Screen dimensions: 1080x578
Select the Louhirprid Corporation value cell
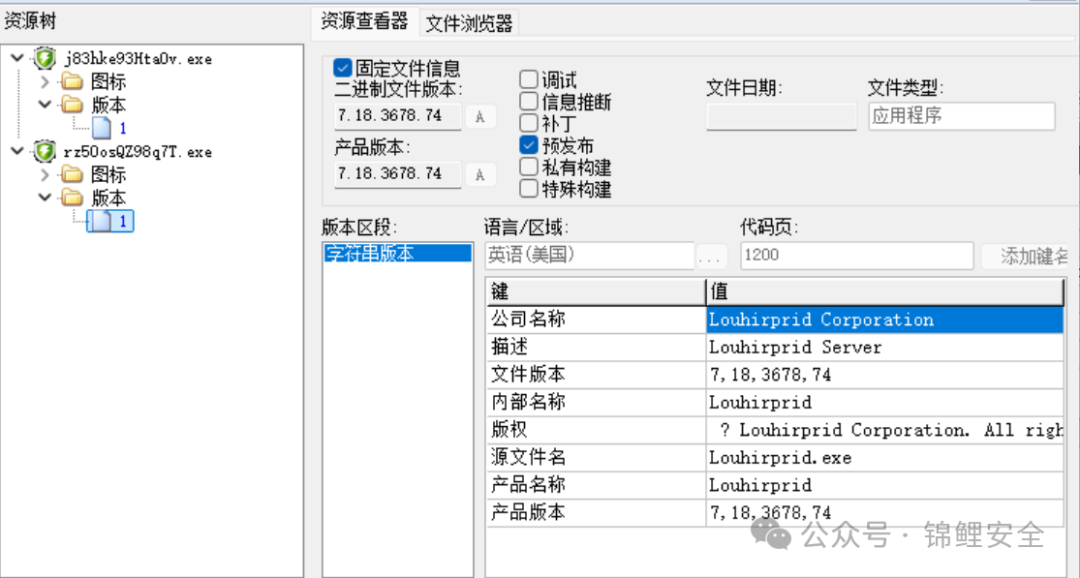(x=885, y=320)
